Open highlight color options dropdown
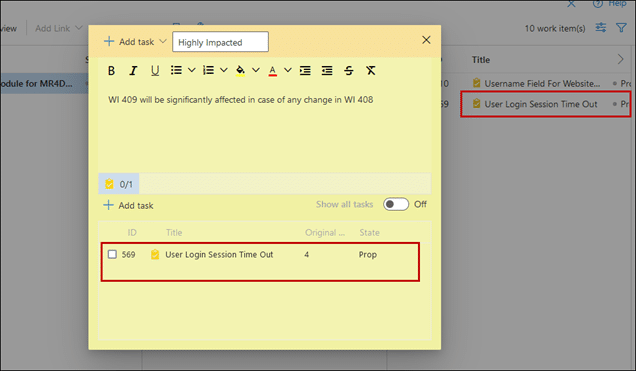 [256, 70]
